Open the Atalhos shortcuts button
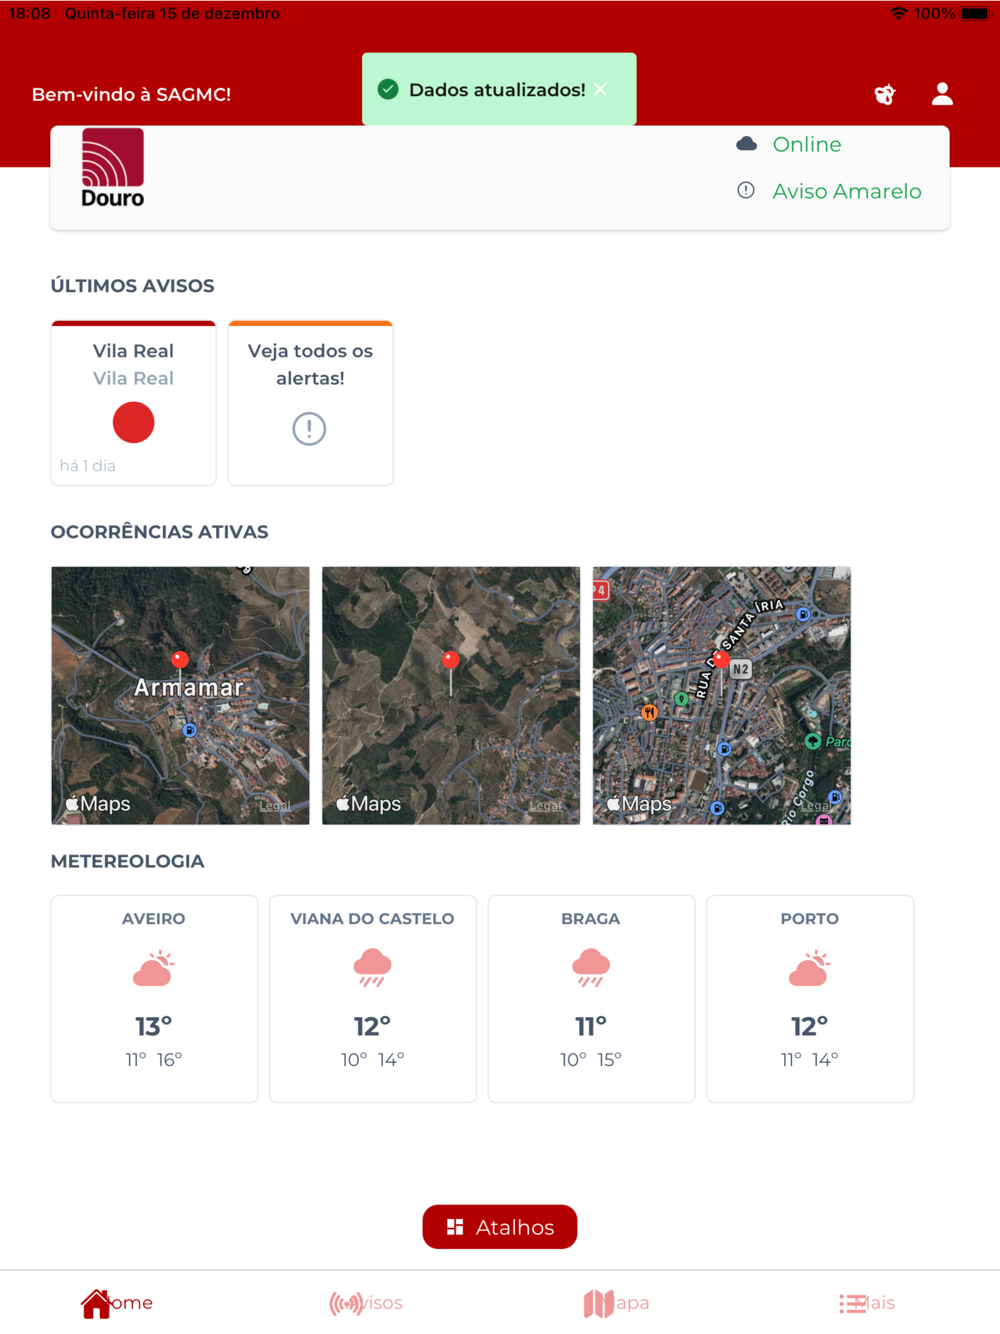The height and width of the screenshot is (1334, 1000). click(500, 1227)
